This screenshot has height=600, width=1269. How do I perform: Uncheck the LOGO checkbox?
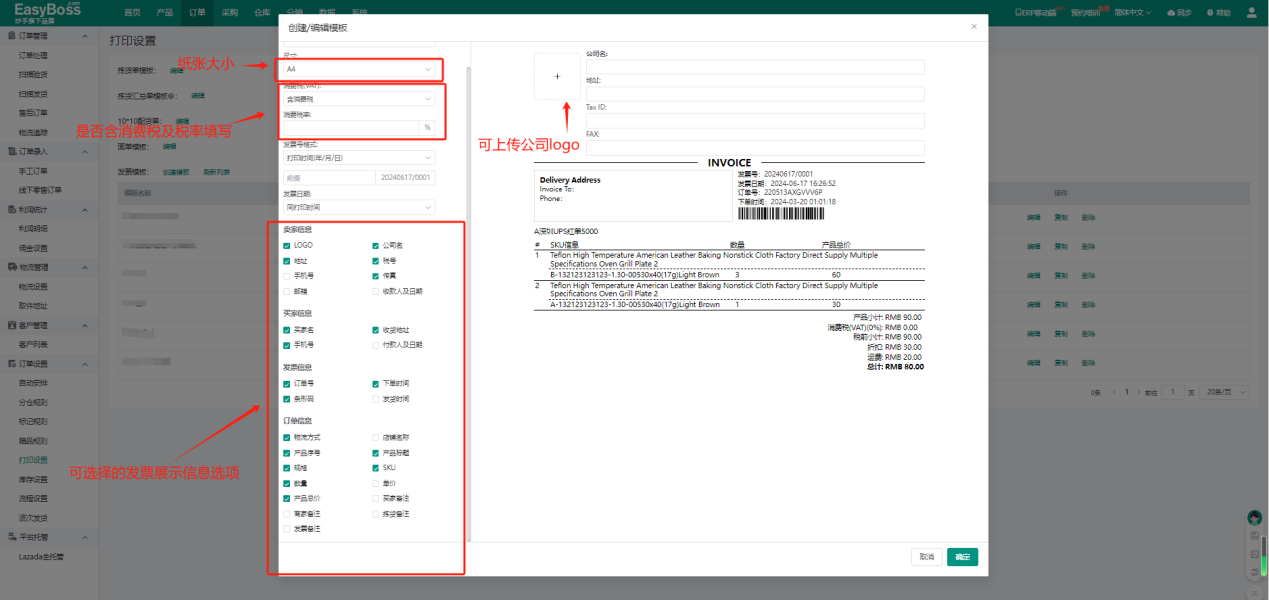(x=287, y=245)
